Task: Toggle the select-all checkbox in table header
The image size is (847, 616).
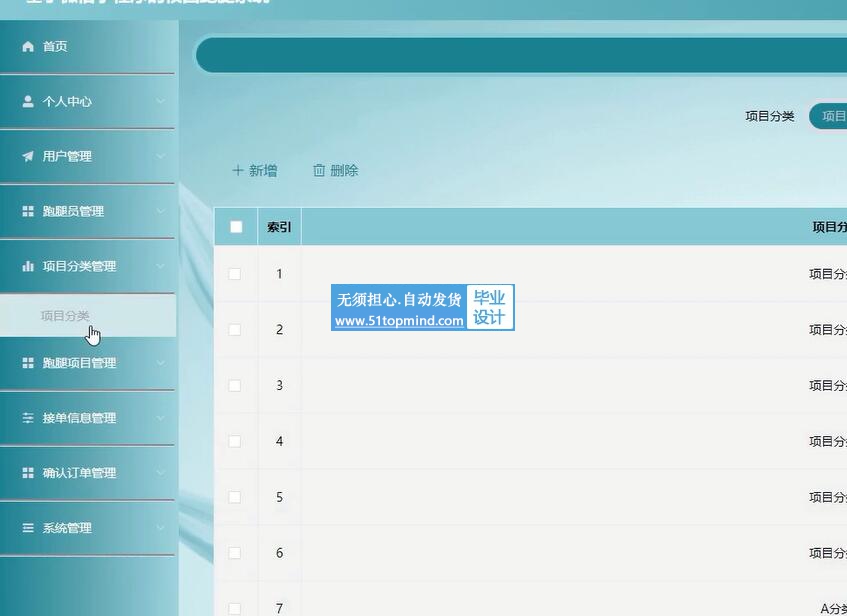Action: tap(236, 227)
